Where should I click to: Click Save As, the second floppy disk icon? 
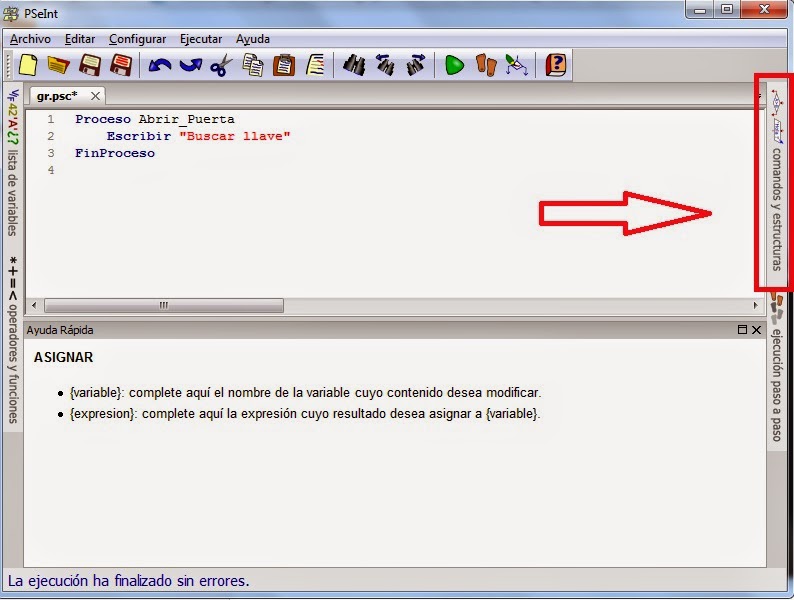tap(121, 65)
